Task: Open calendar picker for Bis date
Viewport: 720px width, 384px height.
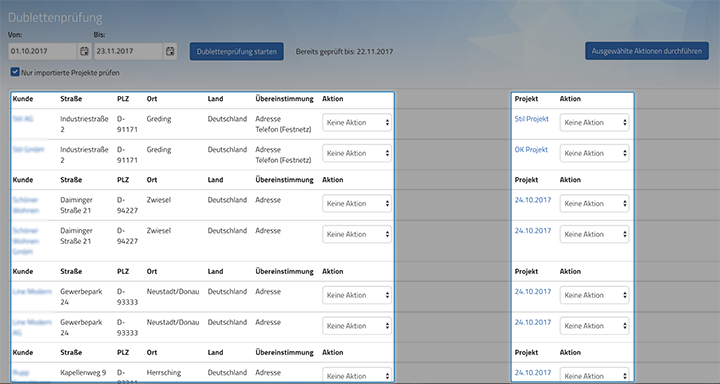Action: pos(170,51)
